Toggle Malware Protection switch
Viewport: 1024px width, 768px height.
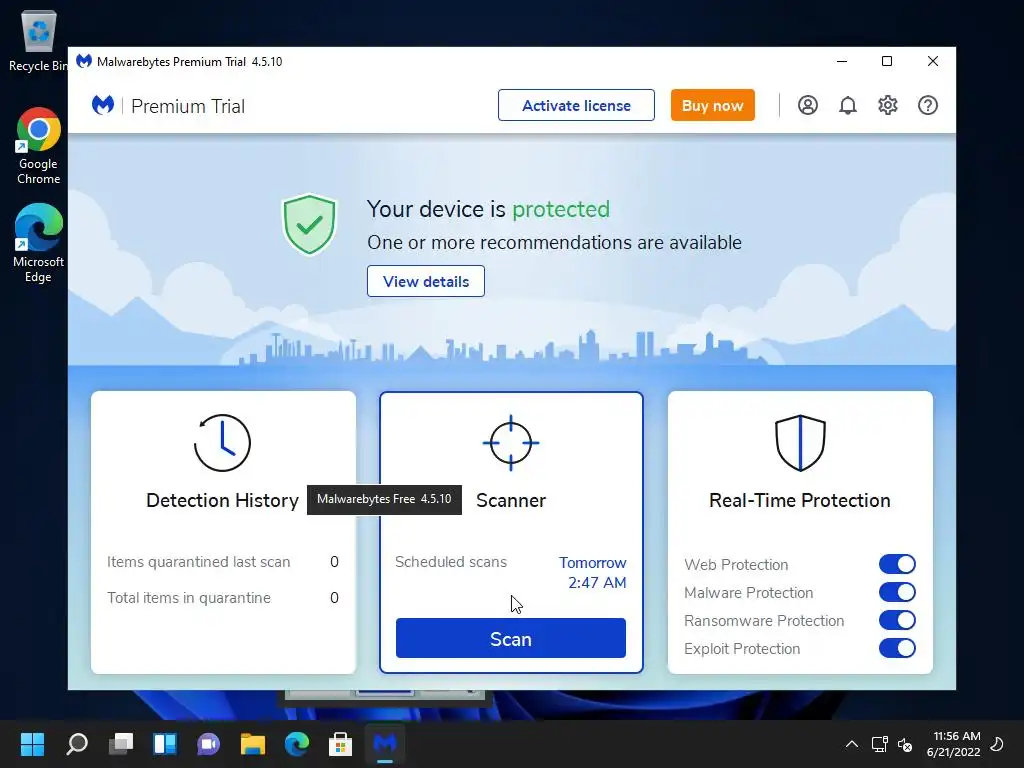click(897, 592)
